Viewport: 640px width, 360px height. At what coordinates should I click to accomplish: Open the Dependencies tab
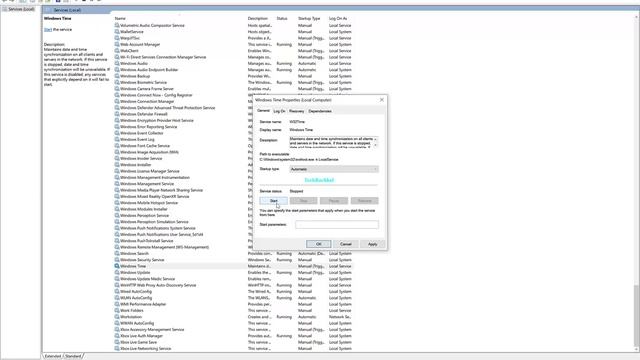(320, 111)
